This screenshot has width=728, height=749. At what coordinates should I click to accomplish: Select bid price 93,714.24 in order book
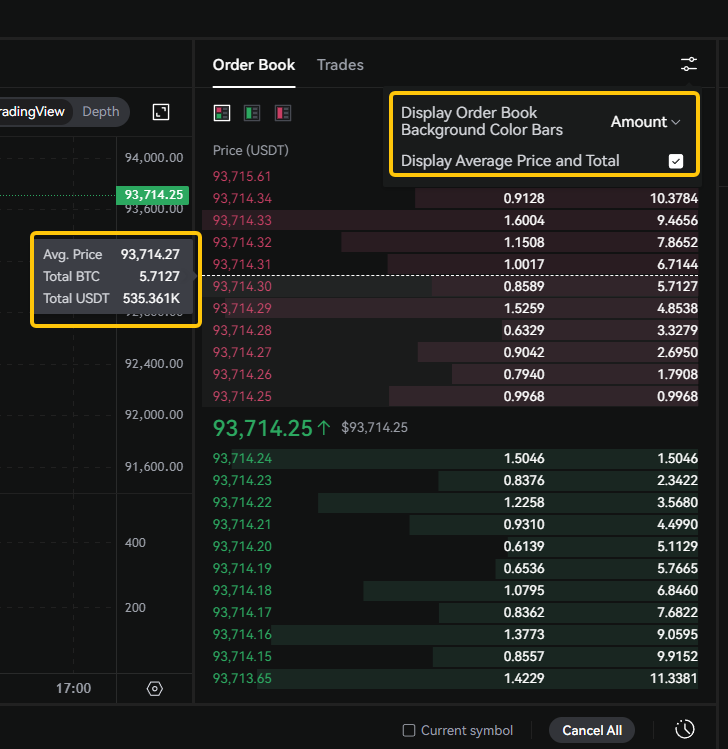(242, 459)
